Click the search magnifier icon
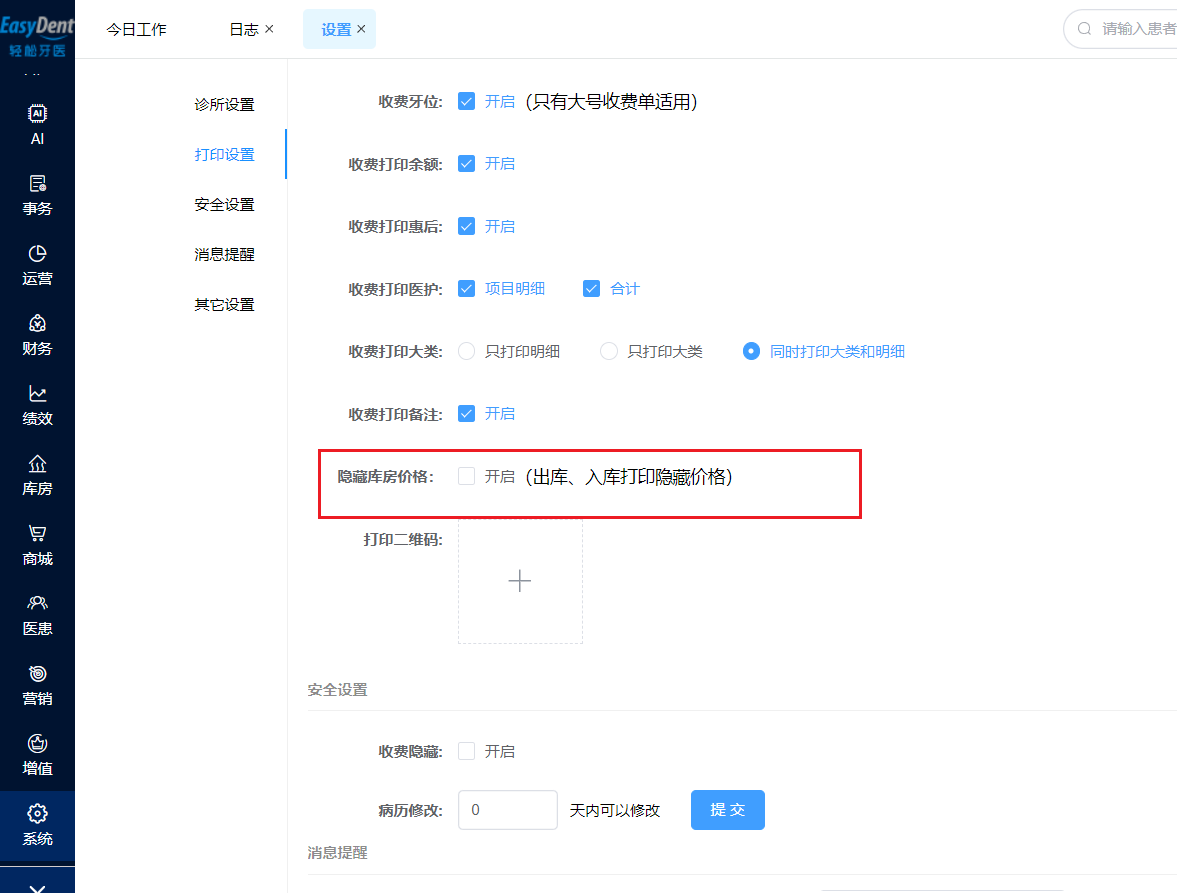1177x893 pixels. (1084, 29)
